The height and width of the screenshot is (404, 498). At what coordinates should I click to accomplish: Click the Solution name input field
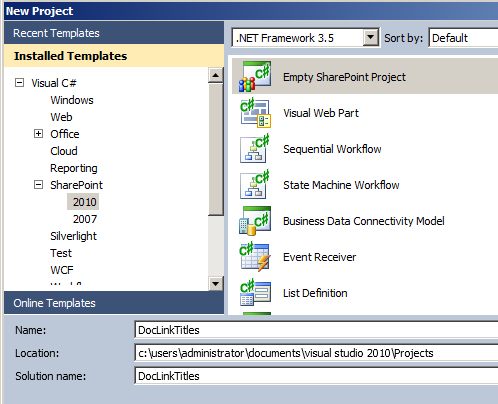click(x=316, y=376)
